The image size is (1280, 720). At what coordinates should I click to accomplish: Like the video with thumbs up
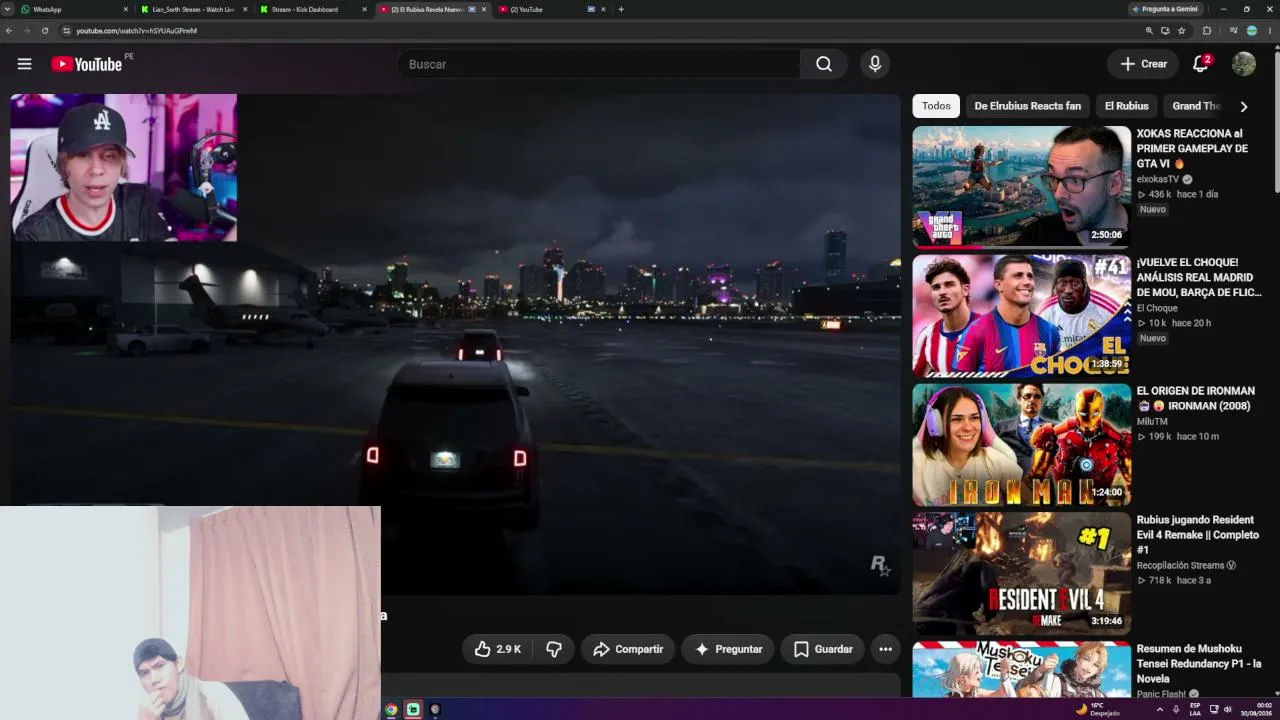click(x=498, y=649)
